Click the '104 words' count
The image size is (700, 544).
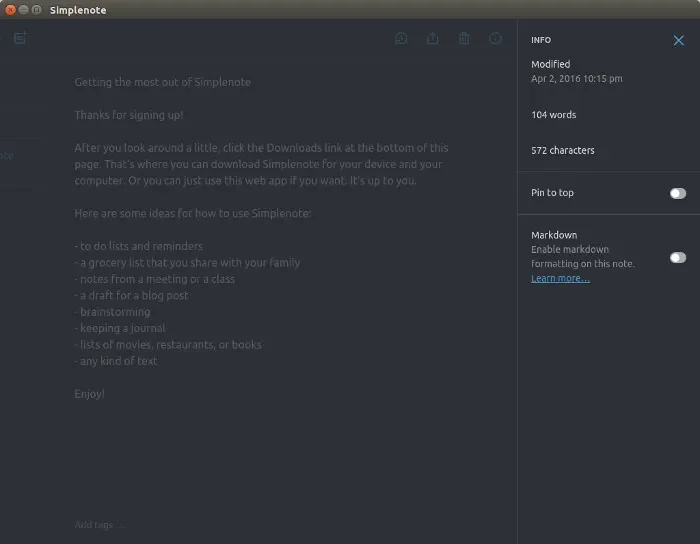pos(554,115)
